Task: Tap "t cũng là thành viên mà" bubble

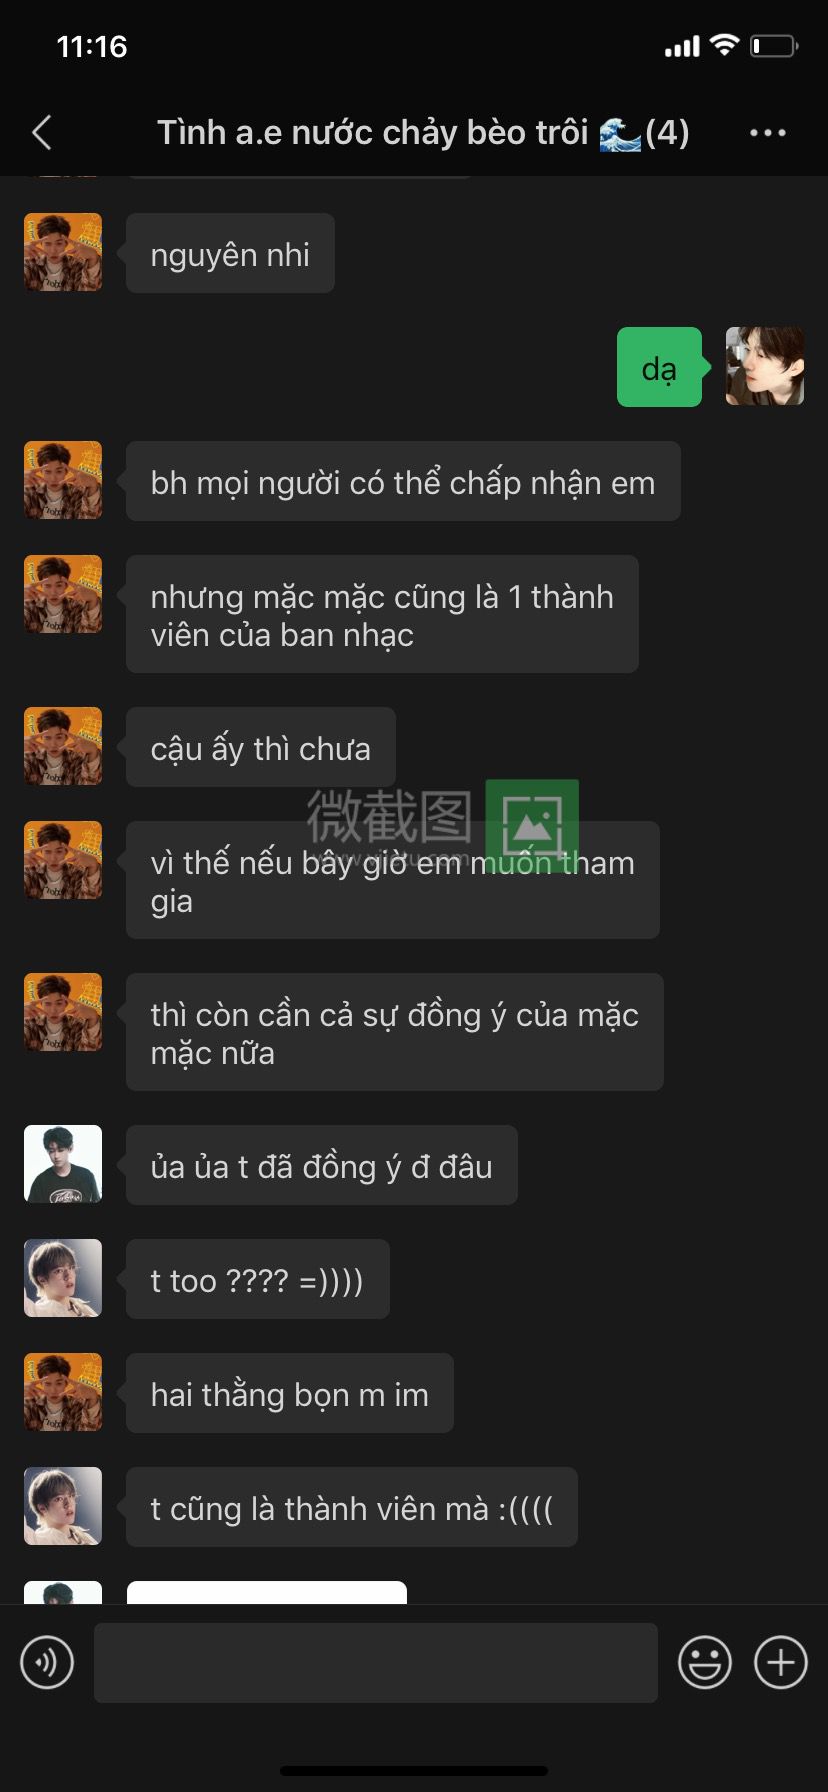Action: coord(352,1507)
